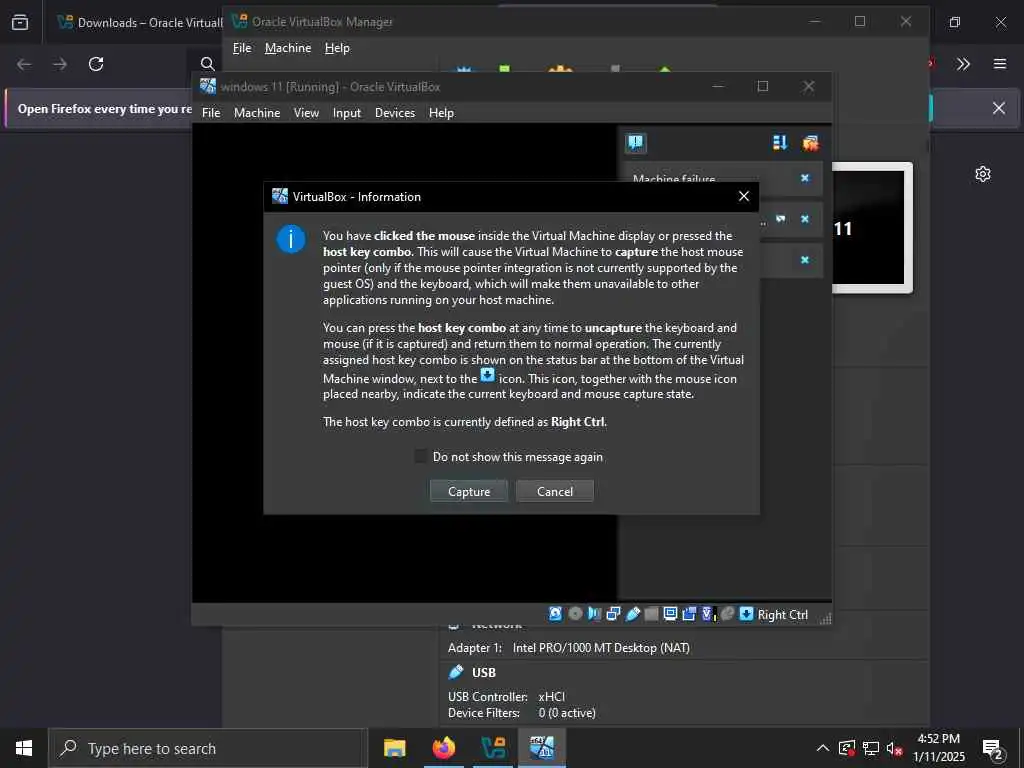This screenshot has height=768, width=1024.
Task: Switch to the running VM taskbar icon
Action: [x=542, y=748]
